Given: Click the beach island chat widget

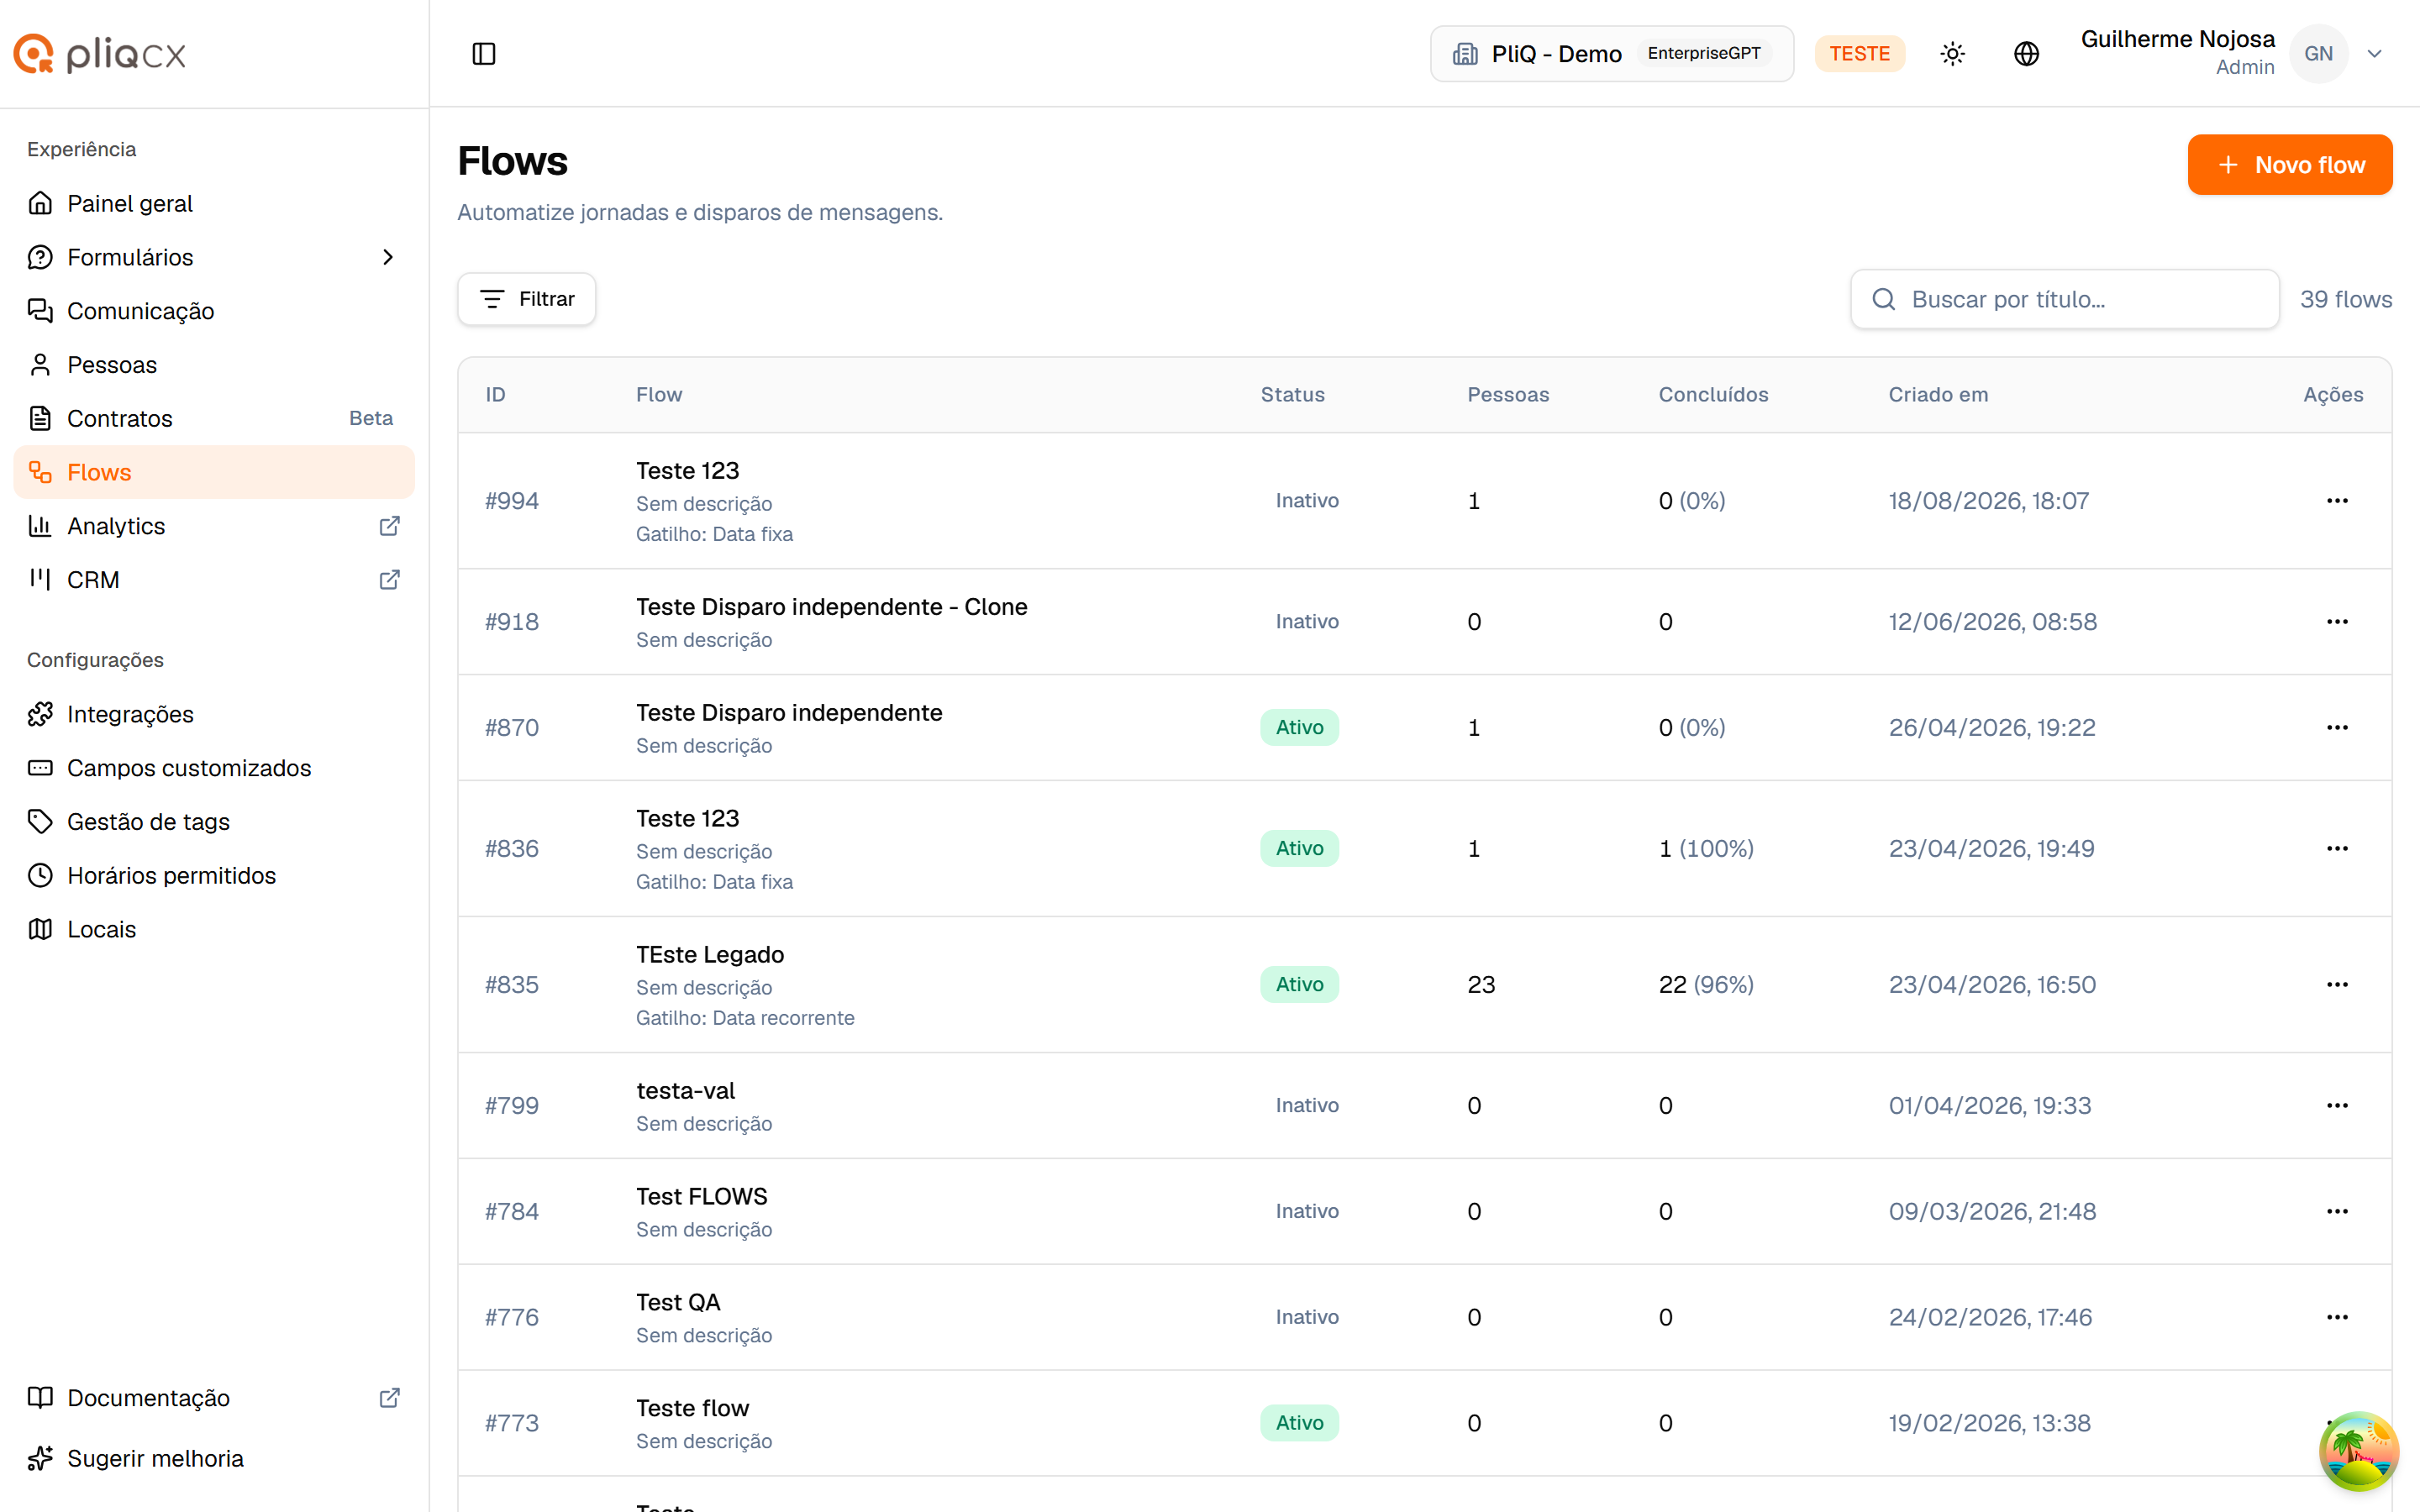Looking at the screenshot, I should (2359, 1452).
